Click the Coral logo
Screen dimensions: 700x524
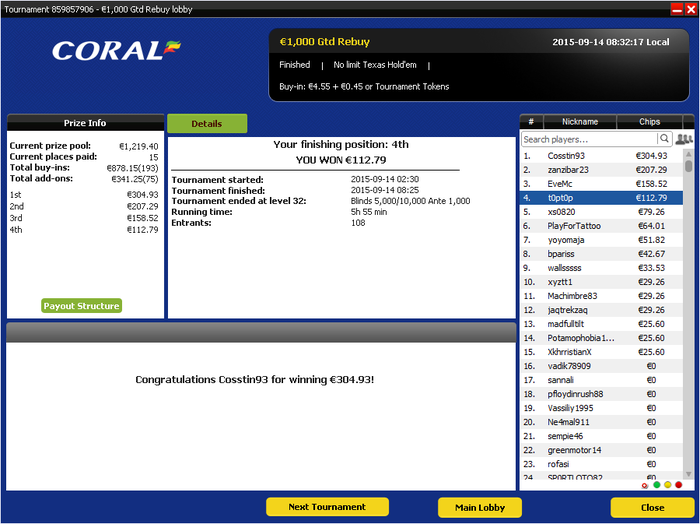coord(117,50)
